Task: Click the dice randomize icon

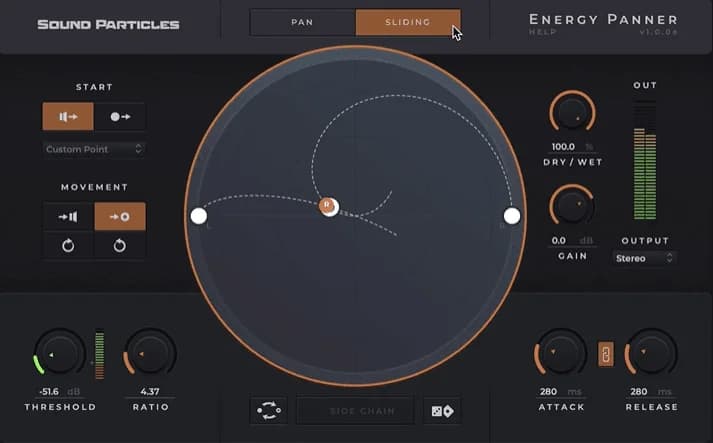Action: pos(442,411)
